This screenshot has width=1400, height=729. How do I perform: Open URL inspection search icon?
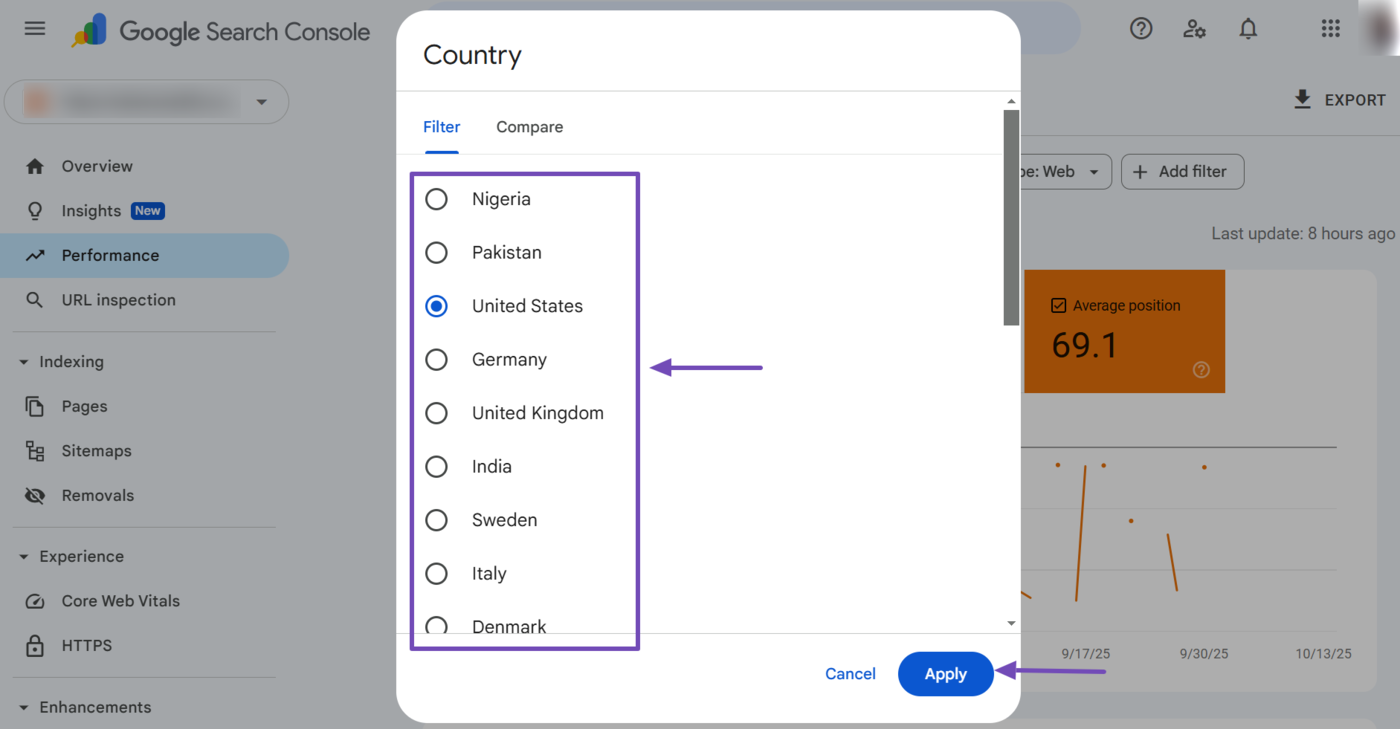(x=35, y=300)
